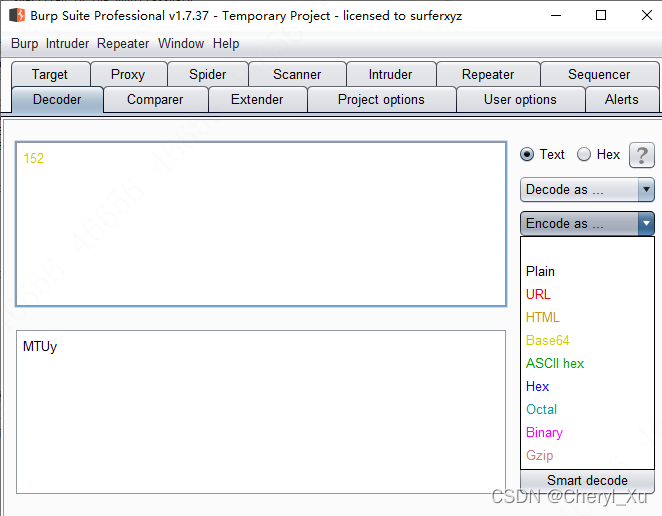The image size is (662, 516).
Task: Choose Base64 from the encode list
Action: pos(547,340)
